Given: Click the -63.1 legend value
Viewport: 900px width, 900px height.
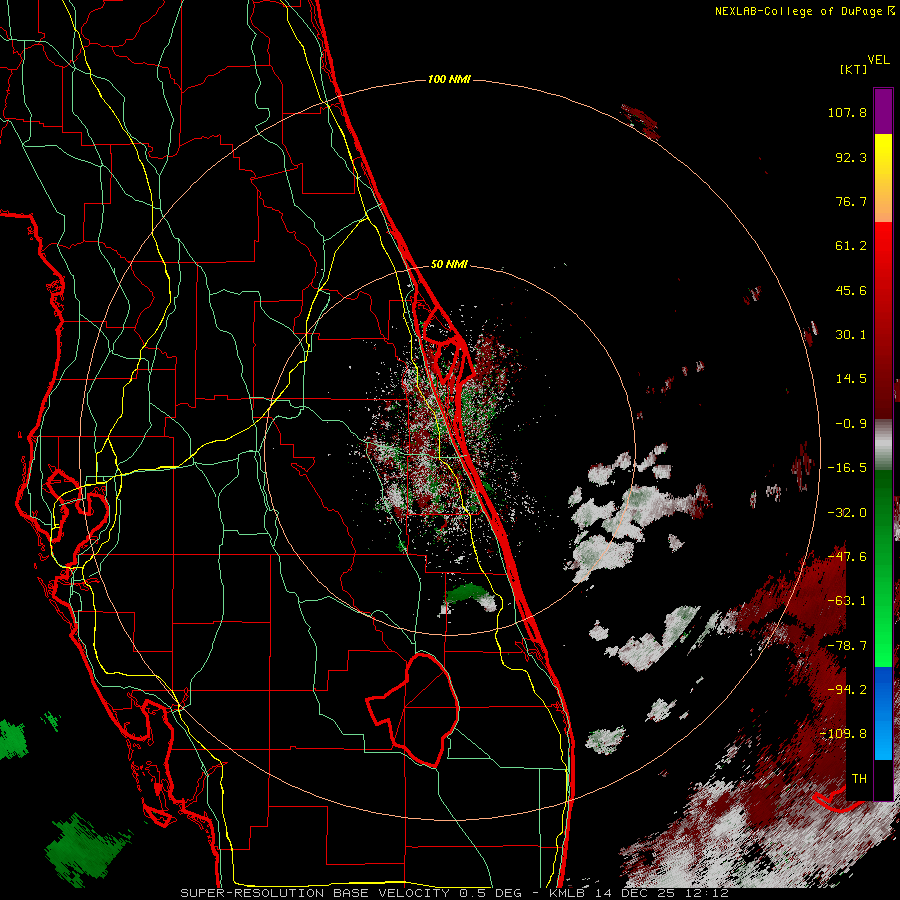Looking at the screenshot, I should [847, 601].
